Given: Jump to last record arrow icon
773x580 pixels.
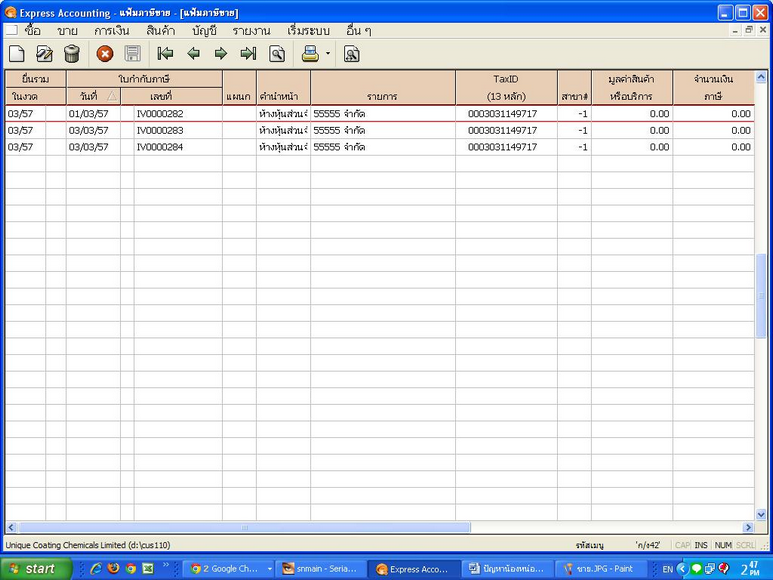Looking at the screenshot, I should 248,54.
